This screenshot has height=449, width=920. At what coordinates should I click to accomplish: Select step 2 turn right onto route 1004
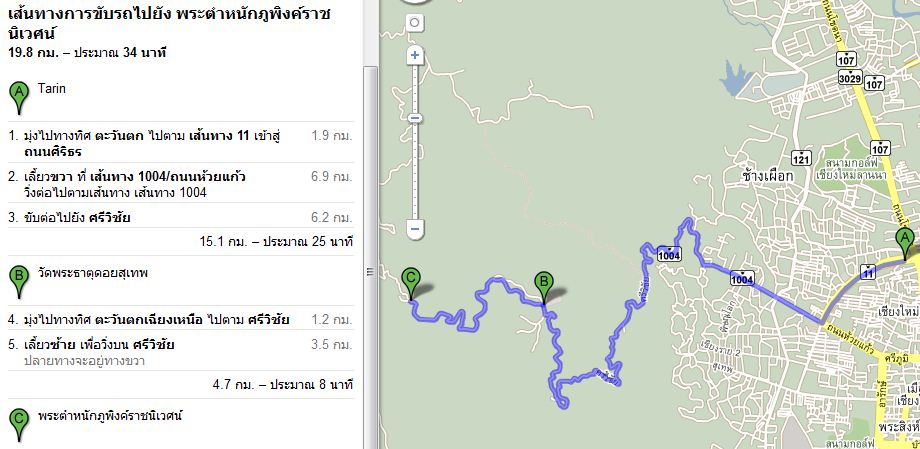point(181,184)
